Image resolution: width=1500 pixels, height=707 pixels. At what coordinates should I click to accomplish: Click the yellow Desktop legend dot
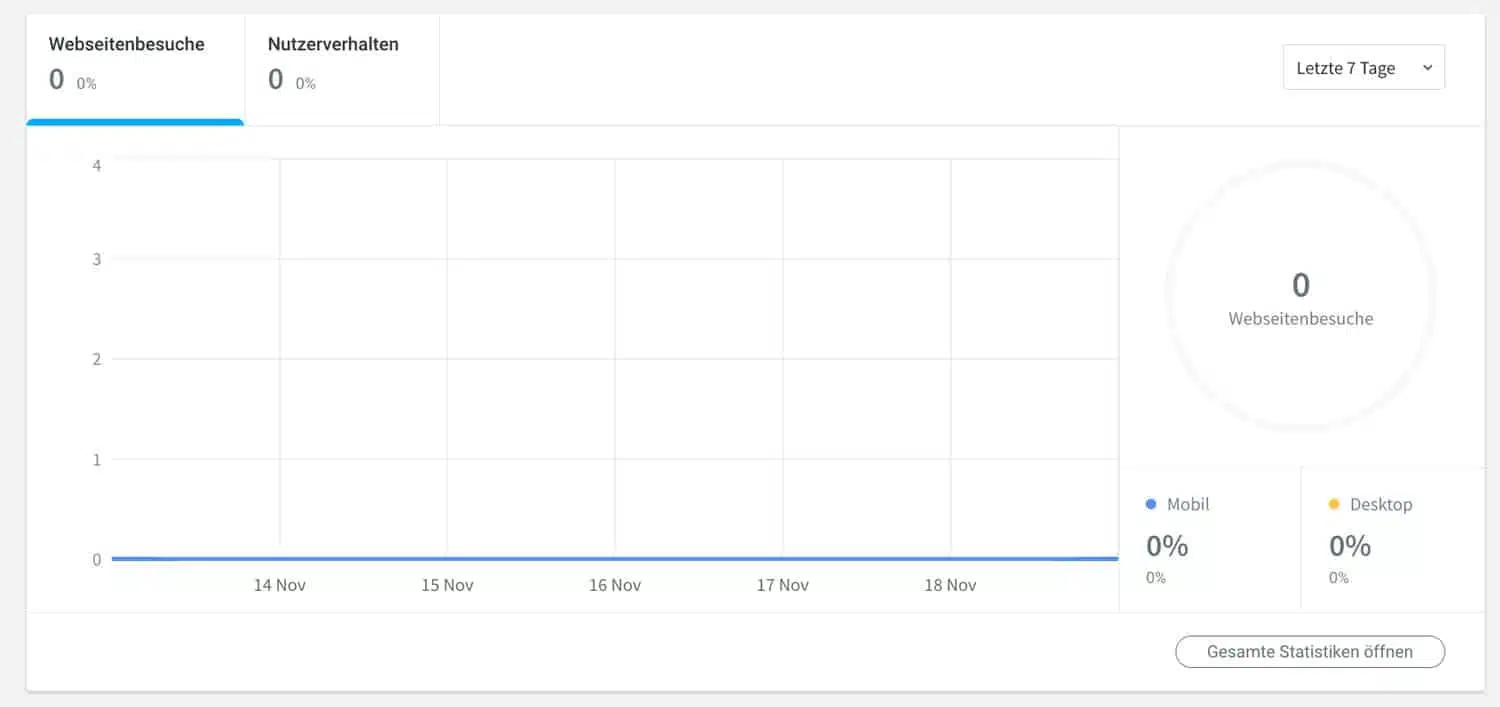coord(1333,505)
